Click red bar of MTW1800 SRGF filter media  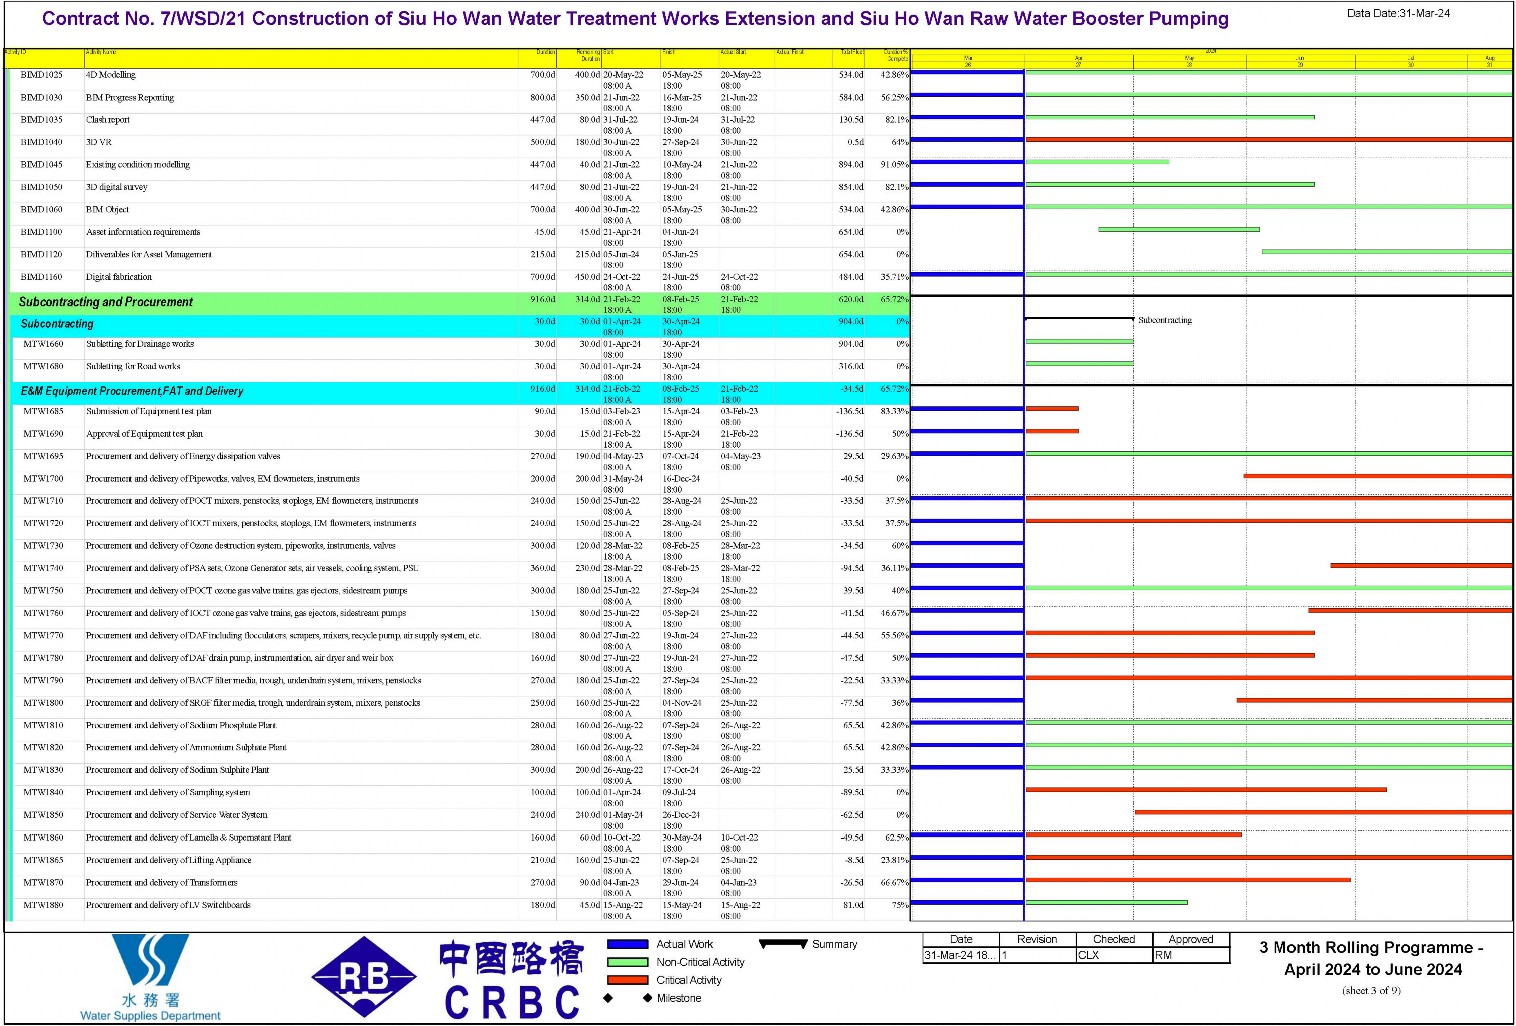point(1374,700)
